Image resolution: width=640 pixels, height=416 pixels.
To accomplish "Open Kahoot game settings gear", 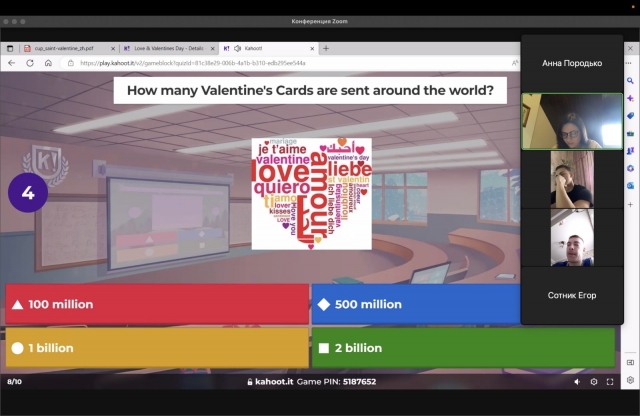I will pos(594,382).
